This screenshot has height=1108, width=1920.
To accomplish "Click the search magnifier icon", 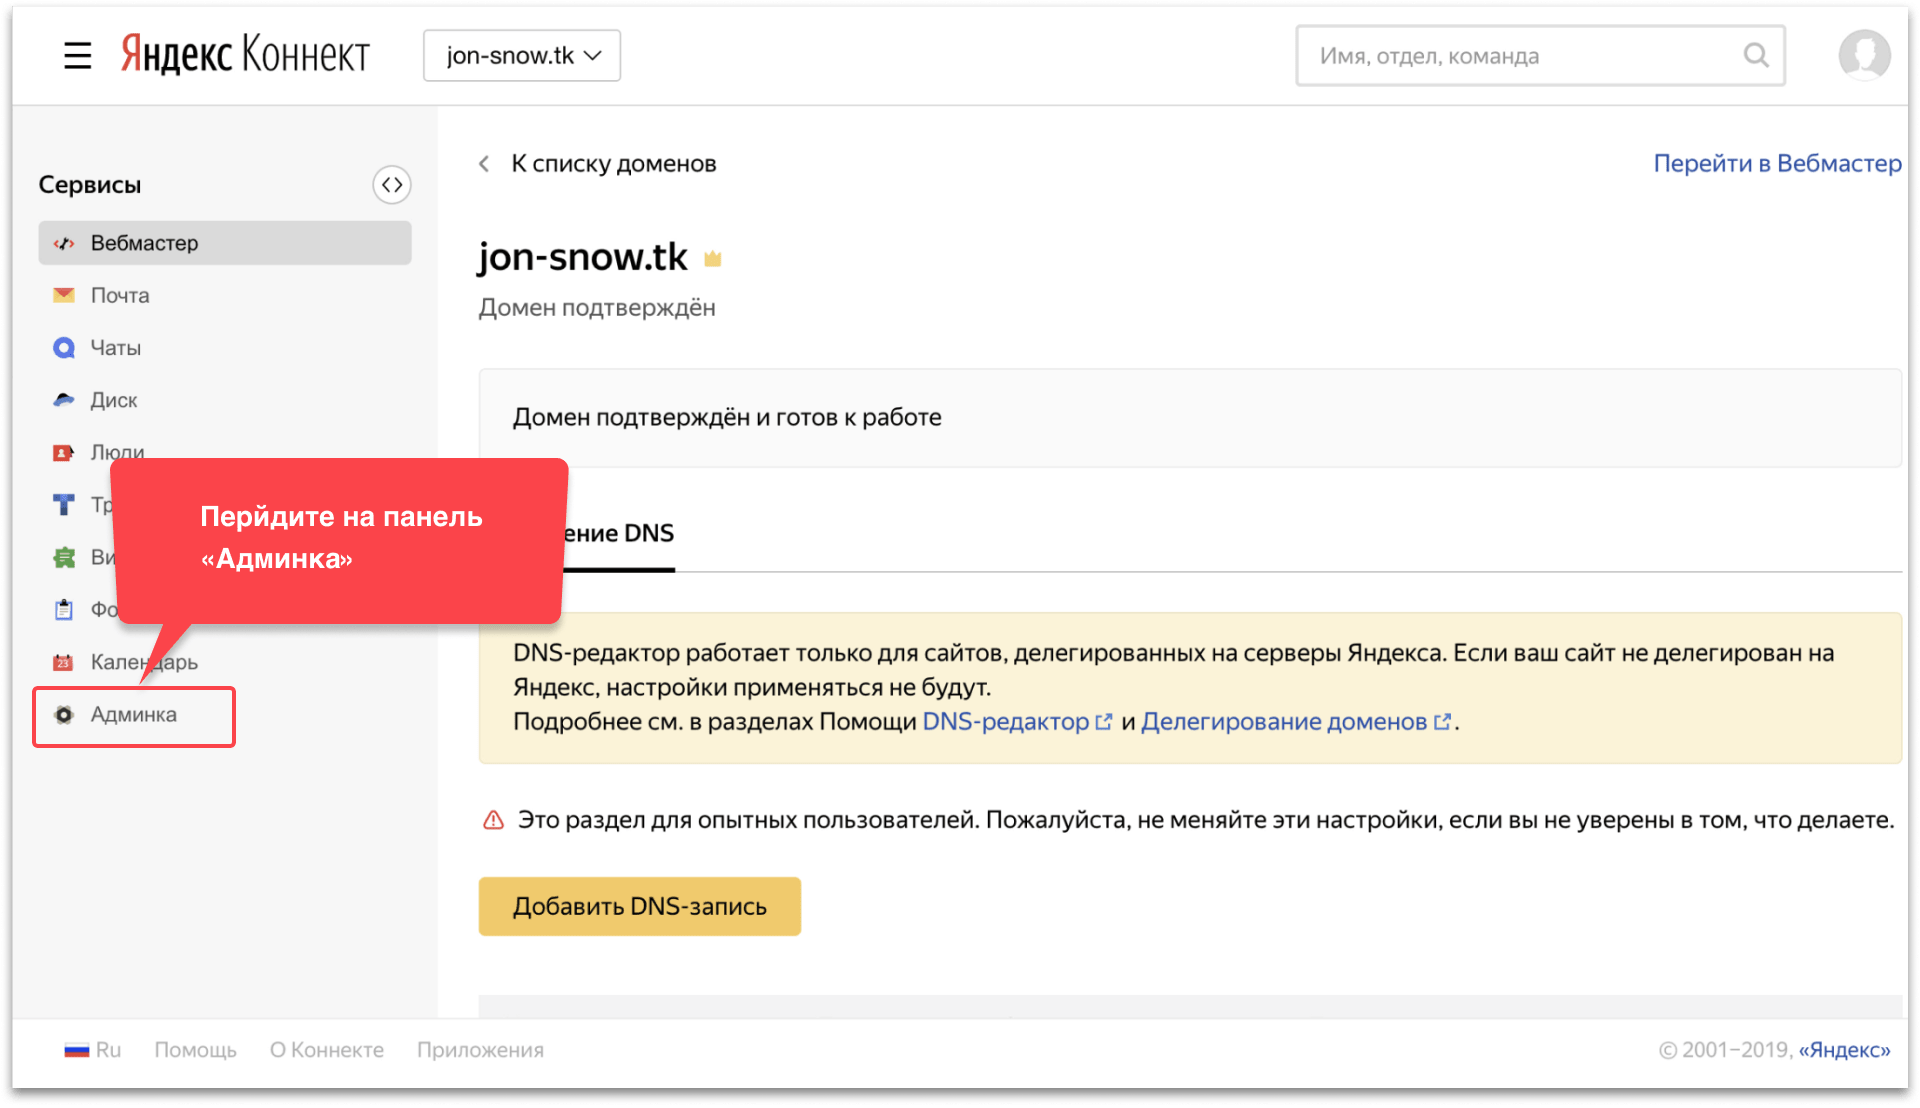I will point(1756,55).
